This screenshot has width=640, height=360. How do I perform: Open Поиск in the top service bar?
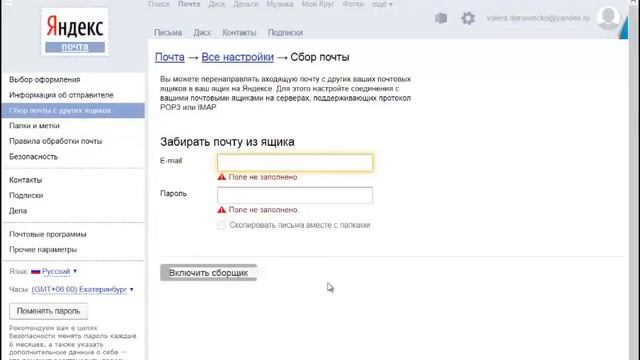point(159,4)
